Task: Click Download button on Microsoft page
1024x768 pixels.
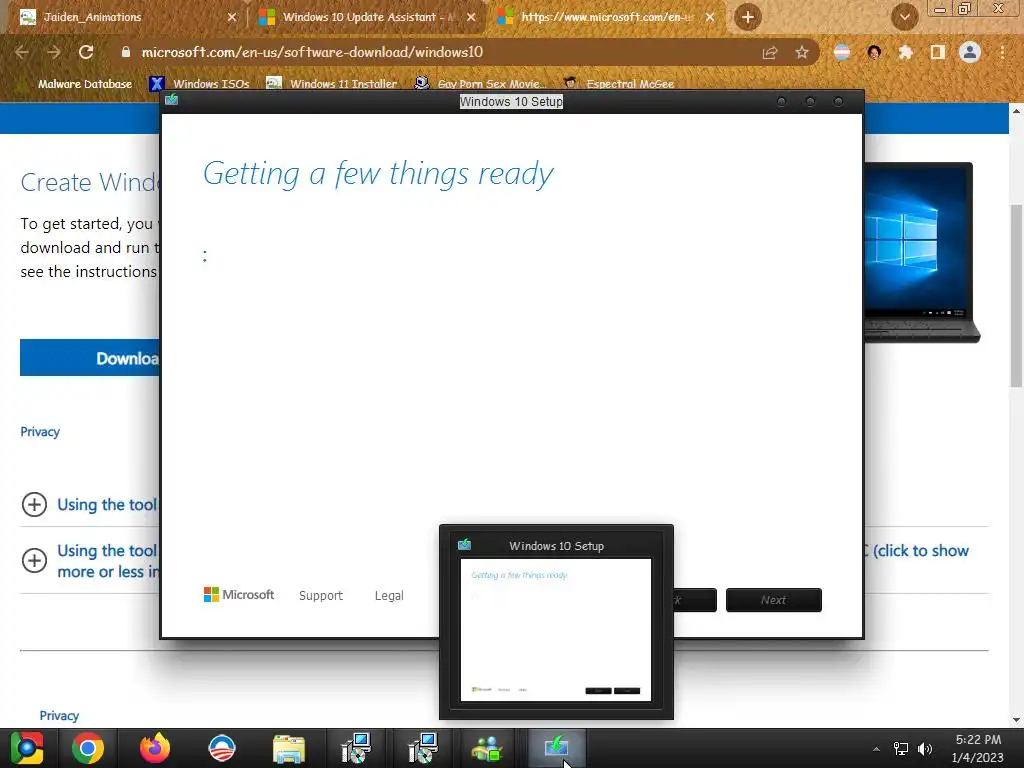Action: click(x=90, y=358)
